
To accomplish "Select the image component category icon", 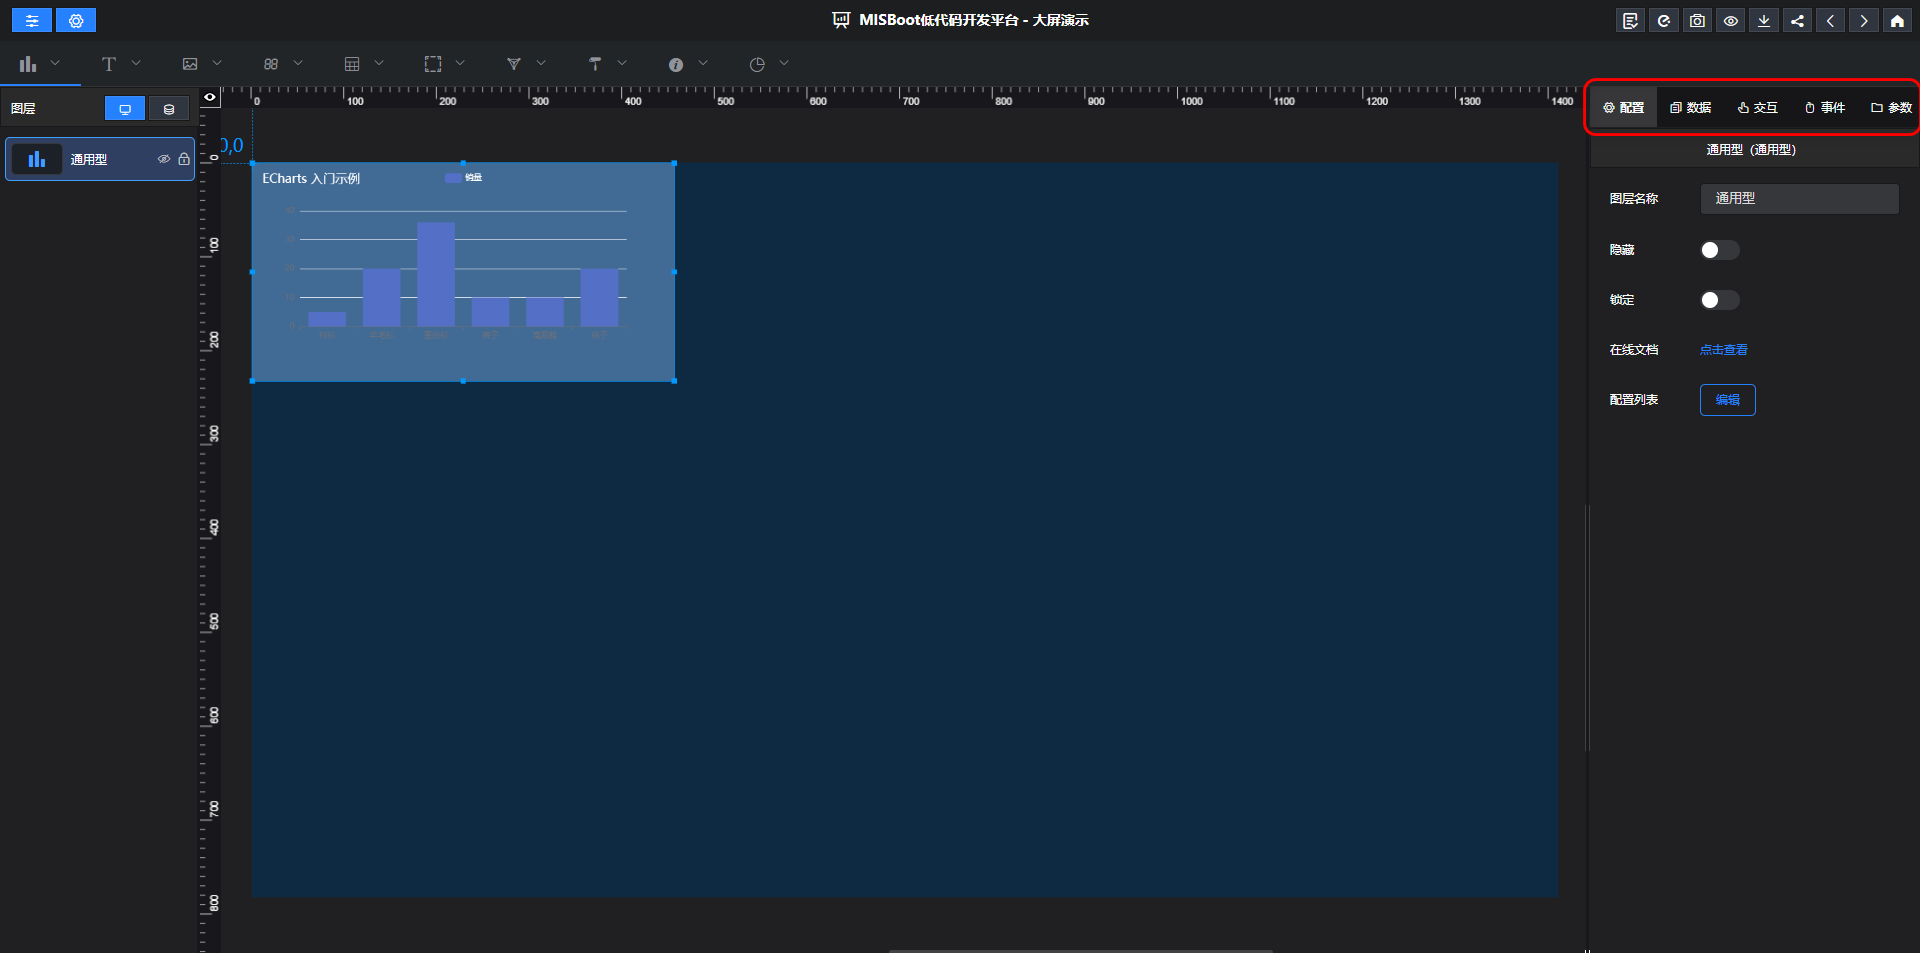I will coord(190,64).
